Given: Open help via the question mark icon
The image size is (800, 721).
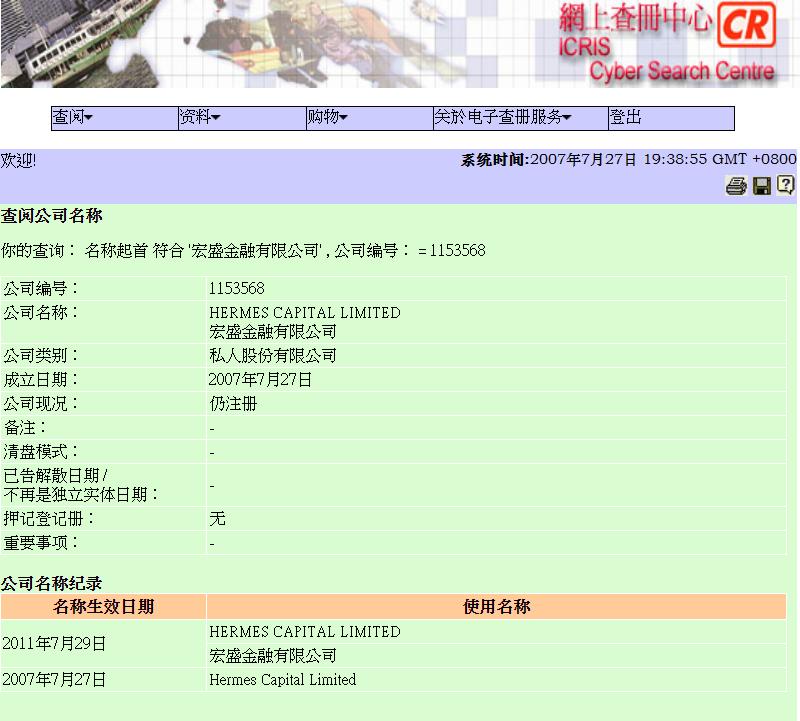Looking at the screenshot, I should click(x=786, y=184).
